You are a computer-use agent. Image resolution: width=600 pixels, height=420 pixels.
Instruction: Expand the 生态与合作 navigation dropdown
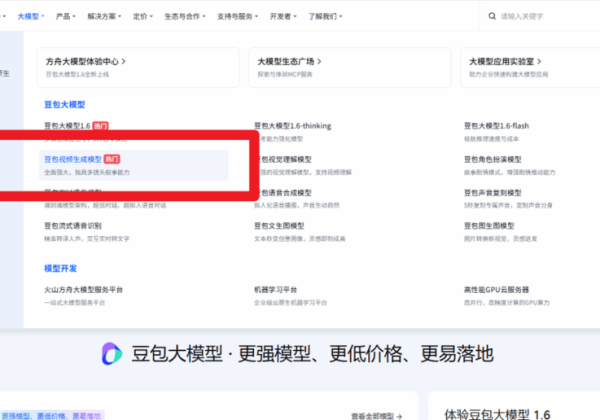coord(185,16)
